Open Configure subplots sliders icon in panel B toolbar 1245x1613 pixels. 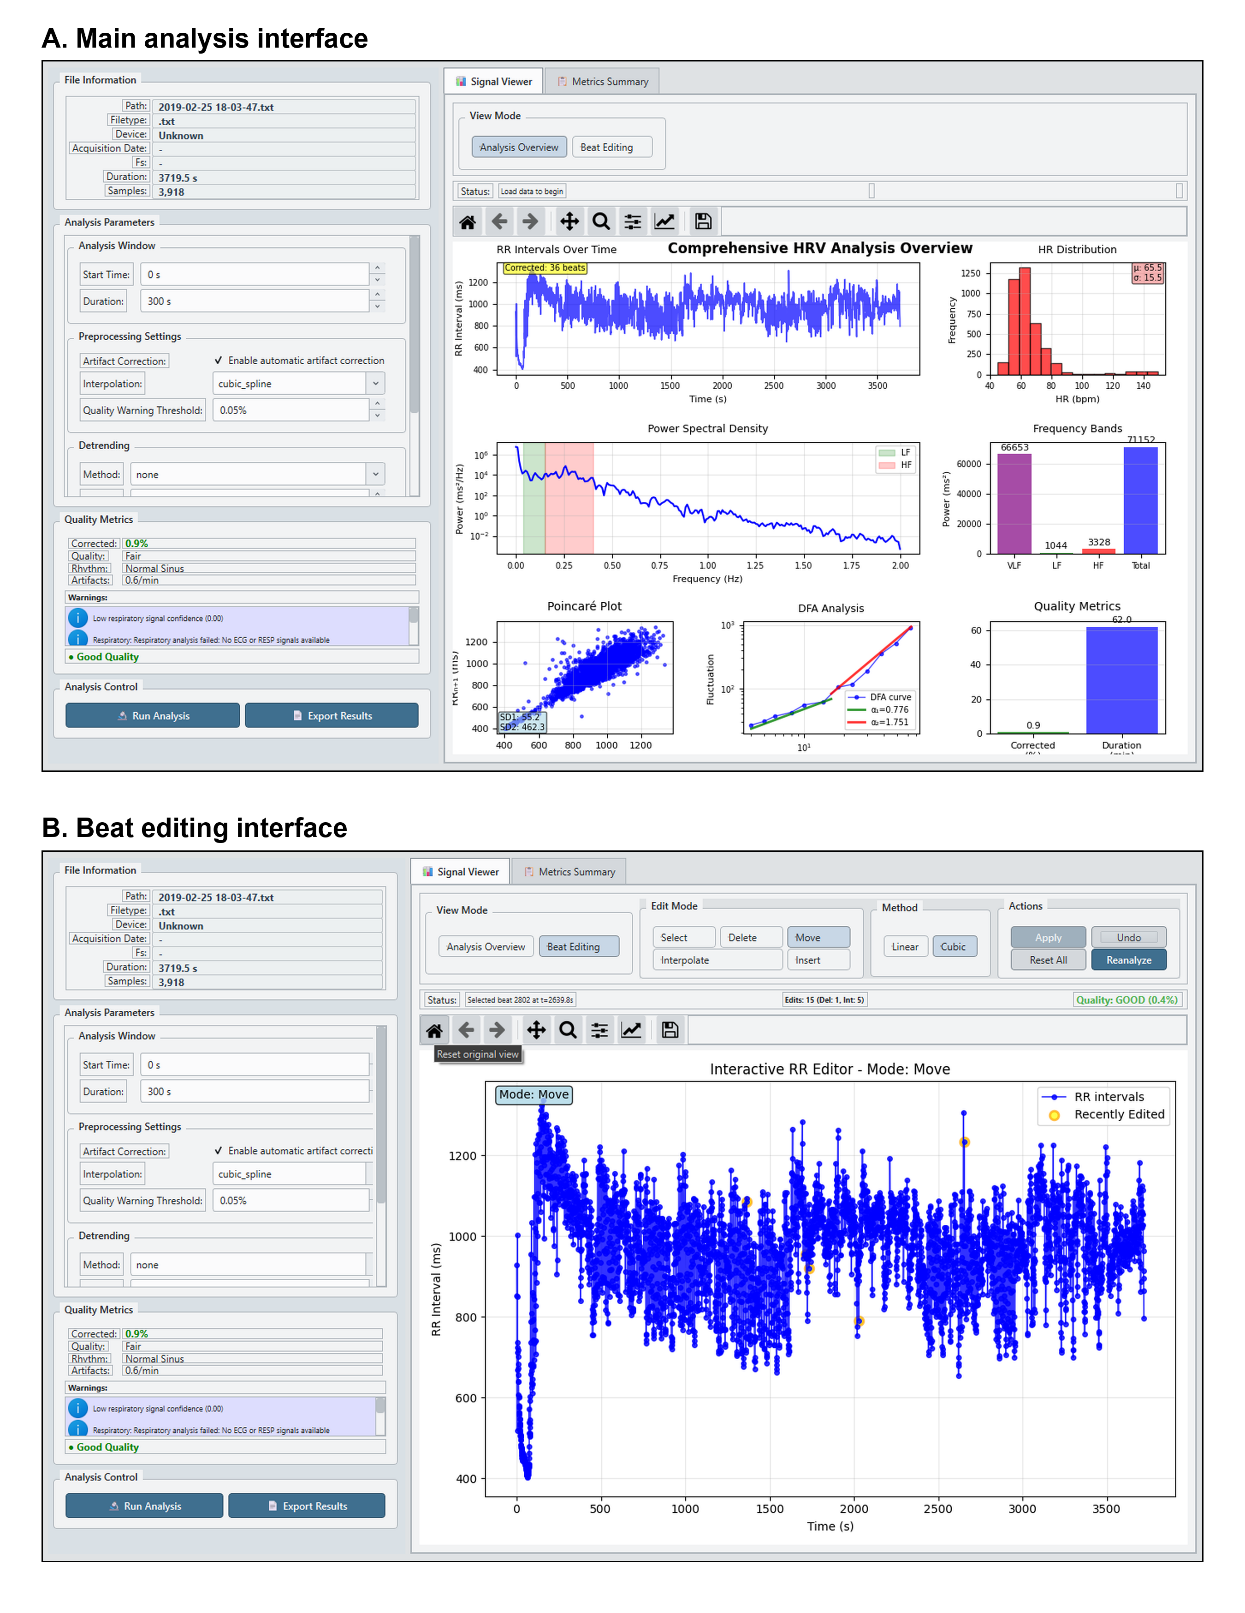click(599, 1030)
